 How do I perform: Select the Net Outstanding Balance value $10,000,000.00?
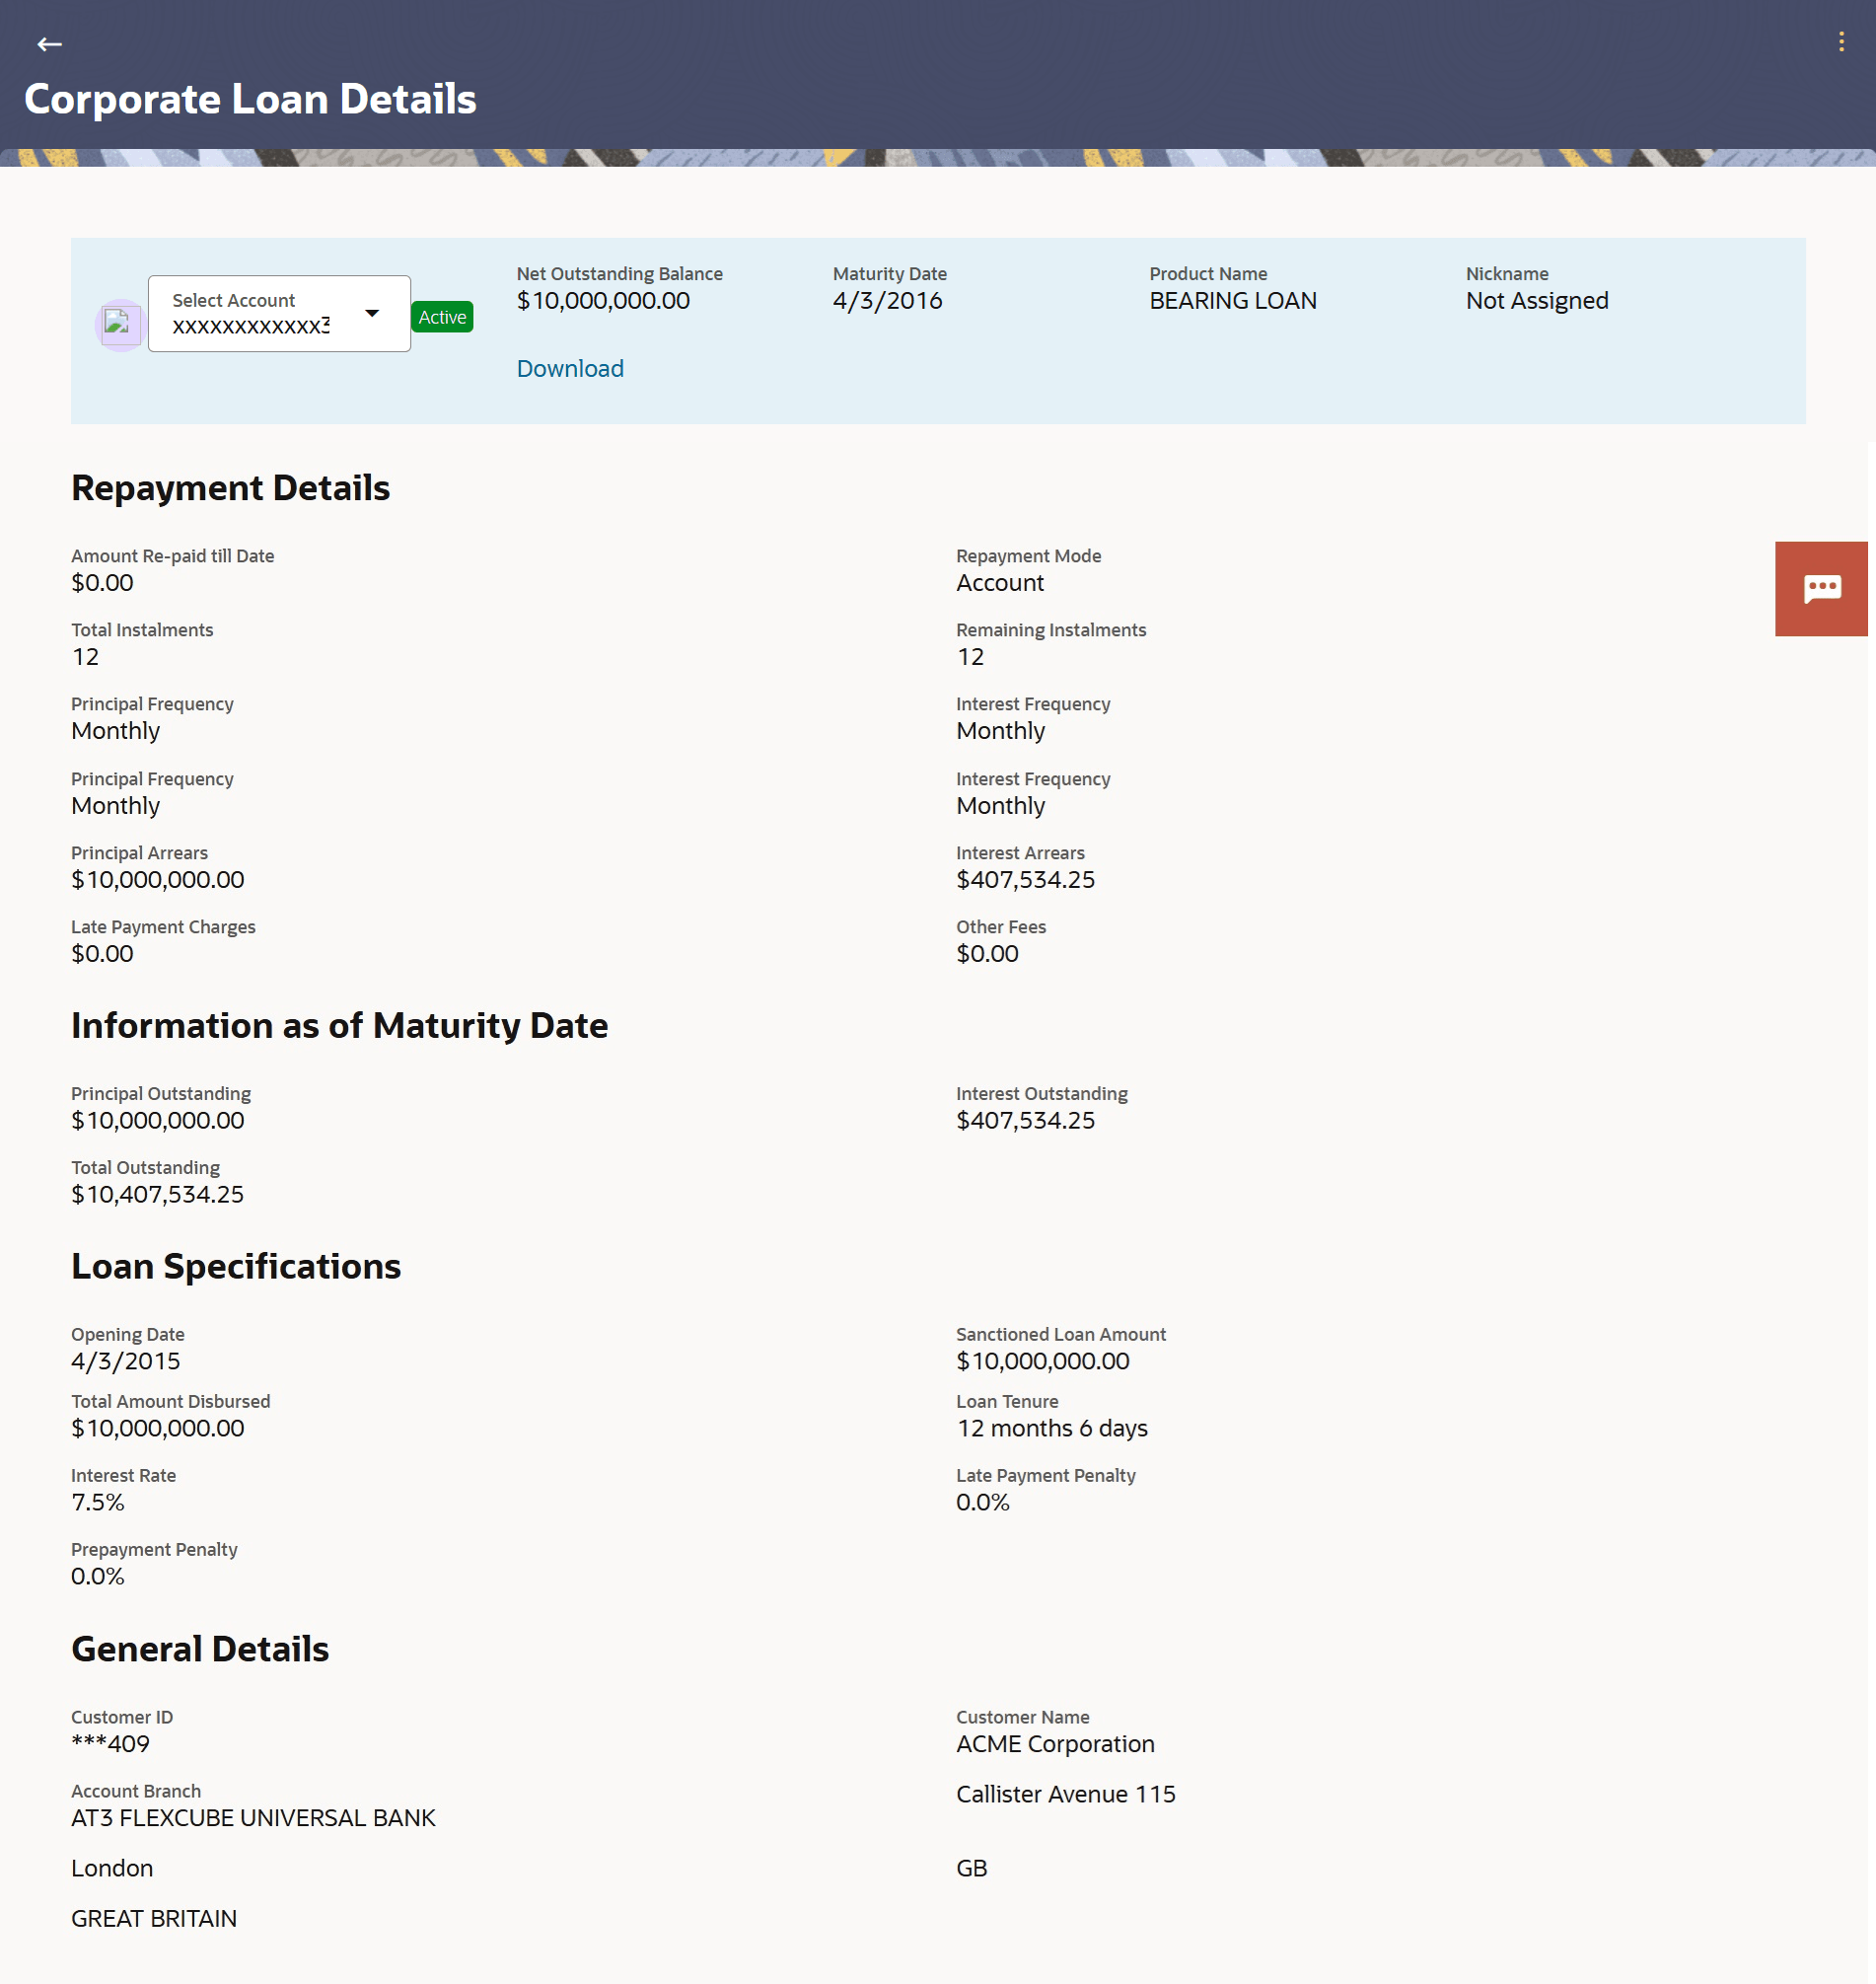click(603, 301)
